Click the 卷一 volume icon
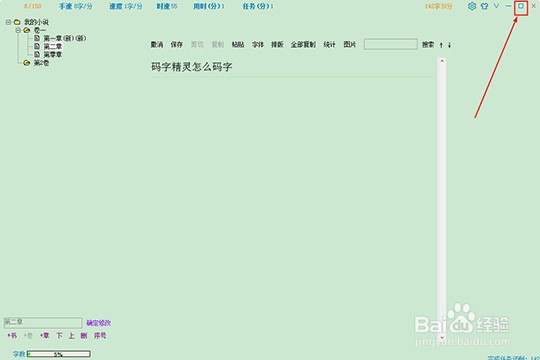Viewport: 540px width, 360px height. tap(27, 30)
